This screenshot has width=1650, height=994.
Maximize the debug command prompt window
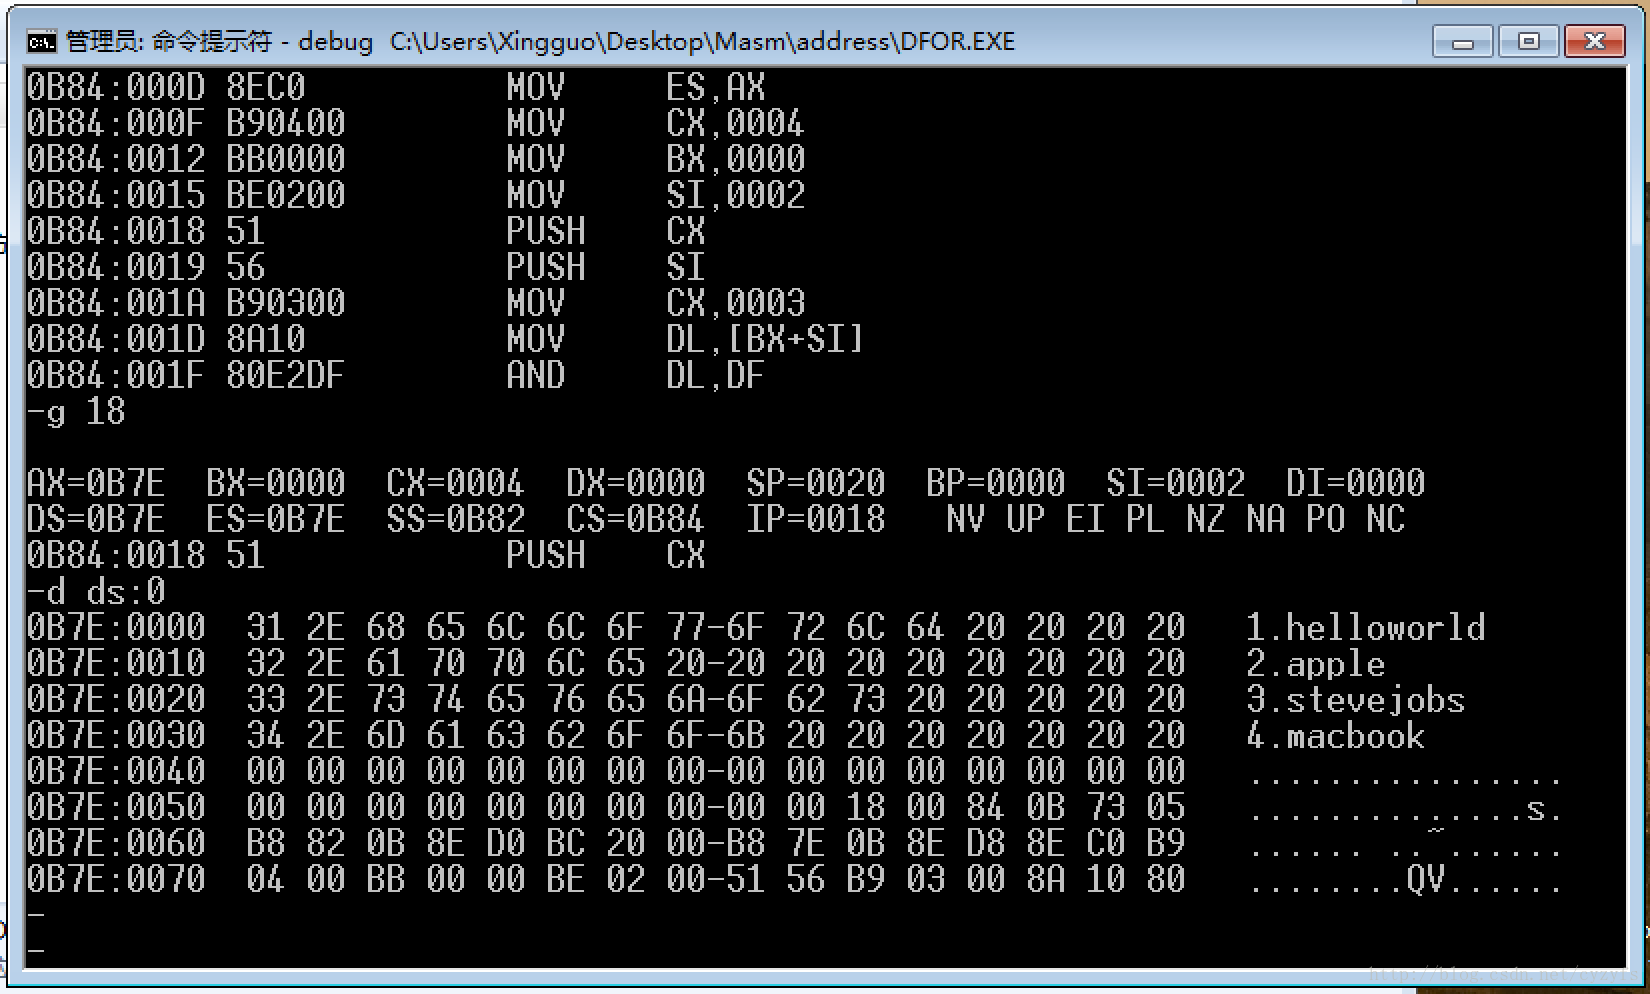(x=1529, y=41)
